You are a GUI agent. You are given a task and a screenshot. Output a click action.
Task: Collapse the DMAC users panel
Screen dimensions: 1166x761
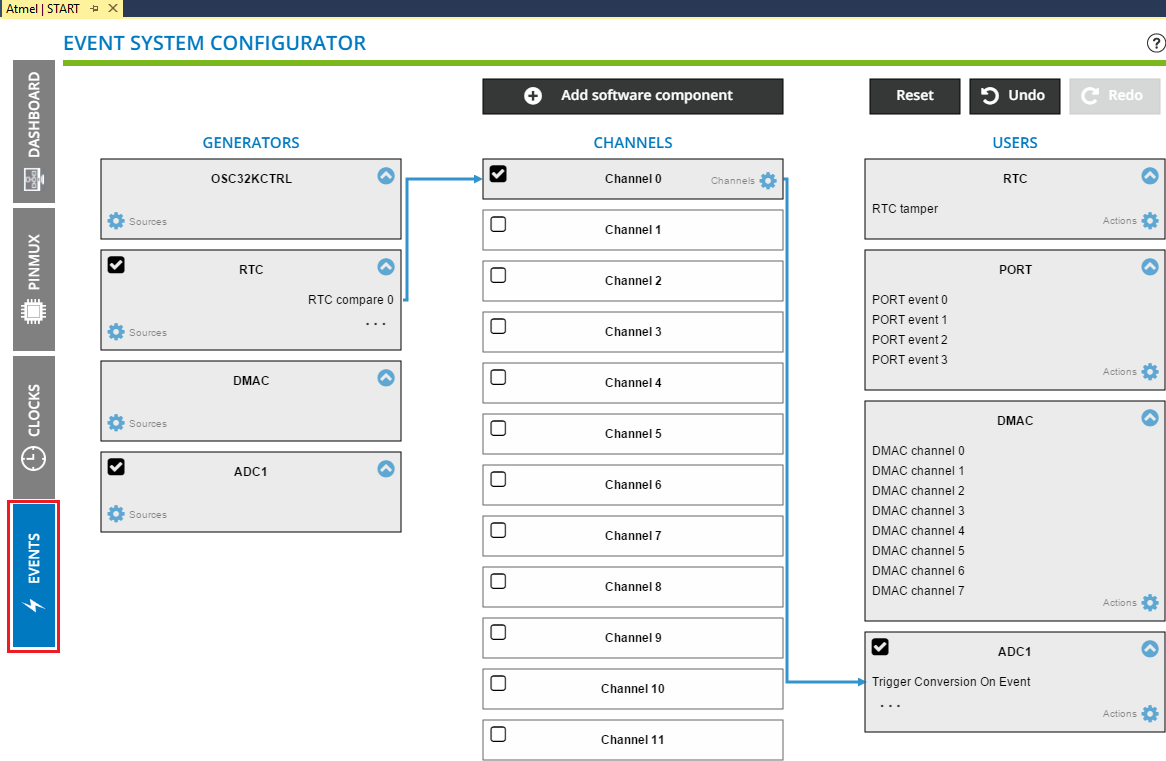1149,418
